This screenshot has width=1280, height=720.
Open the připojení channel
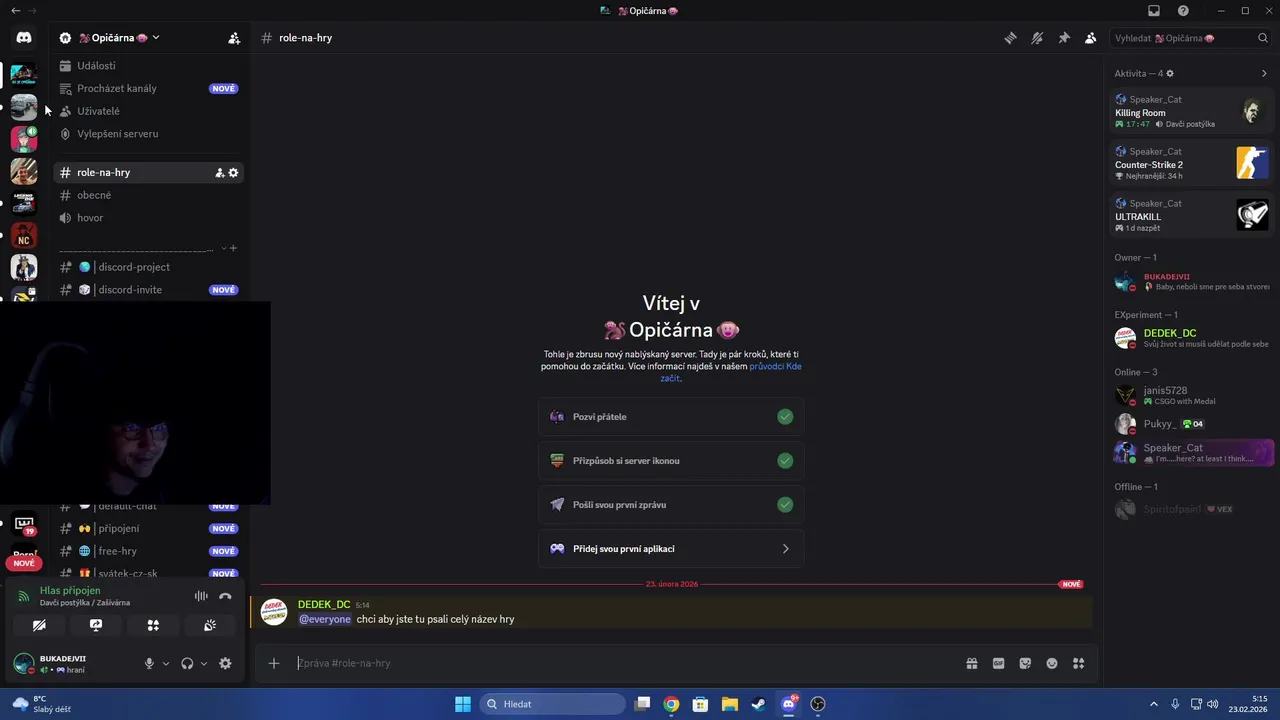pos(148,528)
